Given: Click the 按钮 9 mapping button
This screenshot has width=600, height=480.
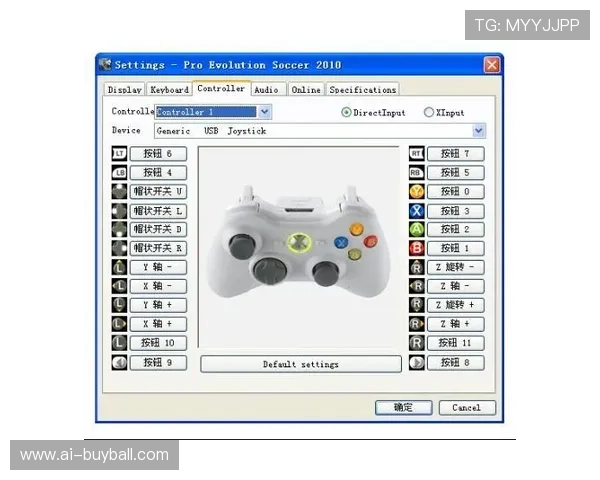Looking at the screenshot, I should click(x=158, y=362).
